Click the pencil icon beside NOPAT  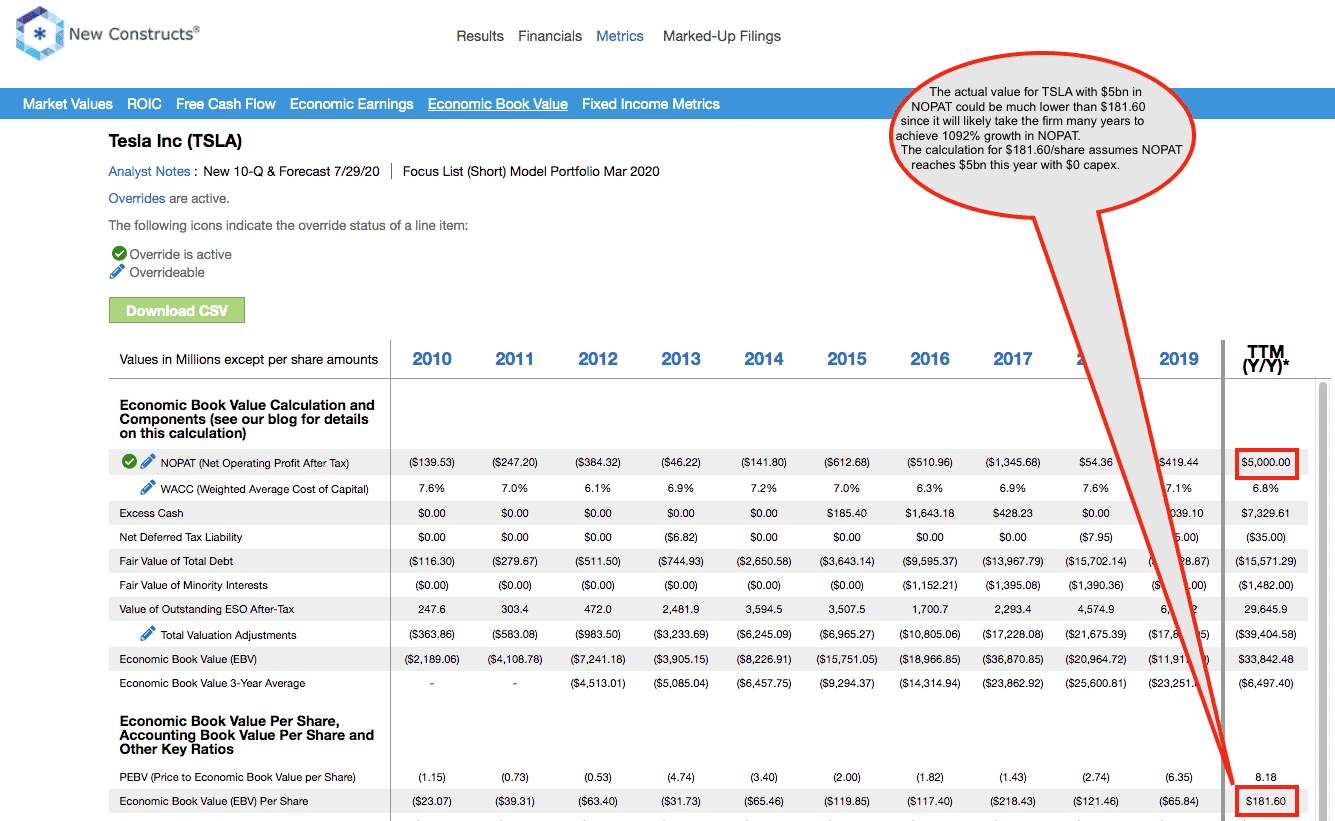point(148,461)
